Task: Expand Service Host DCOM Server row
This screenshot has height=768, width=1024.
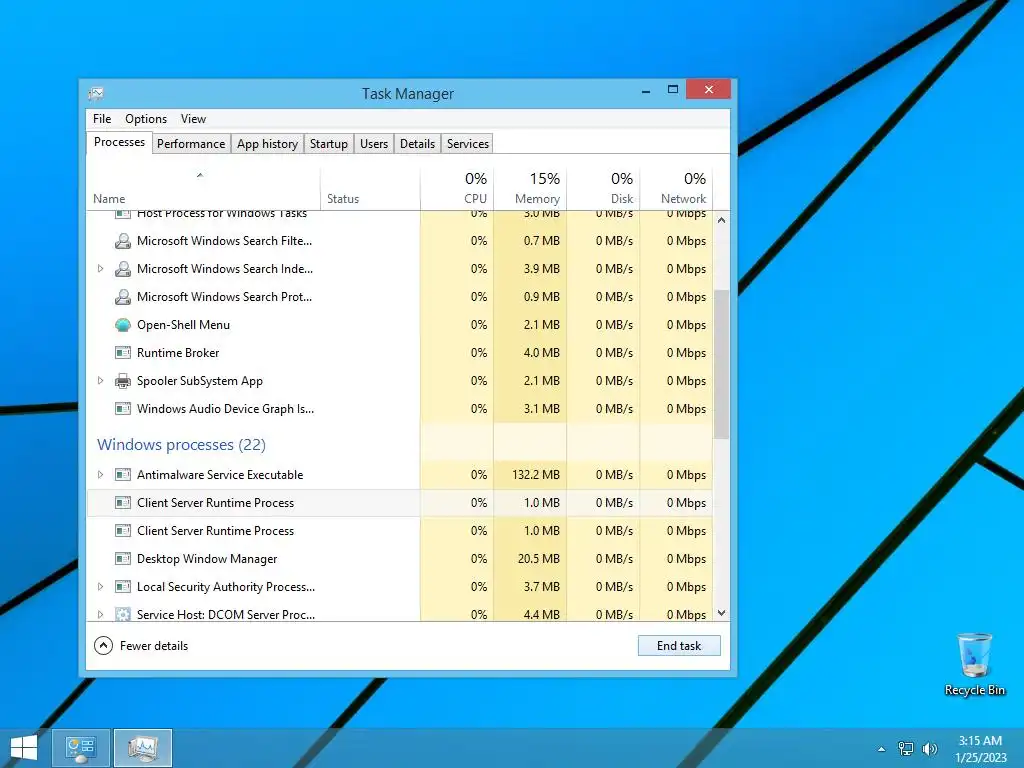Action: [x=100, y=615]
